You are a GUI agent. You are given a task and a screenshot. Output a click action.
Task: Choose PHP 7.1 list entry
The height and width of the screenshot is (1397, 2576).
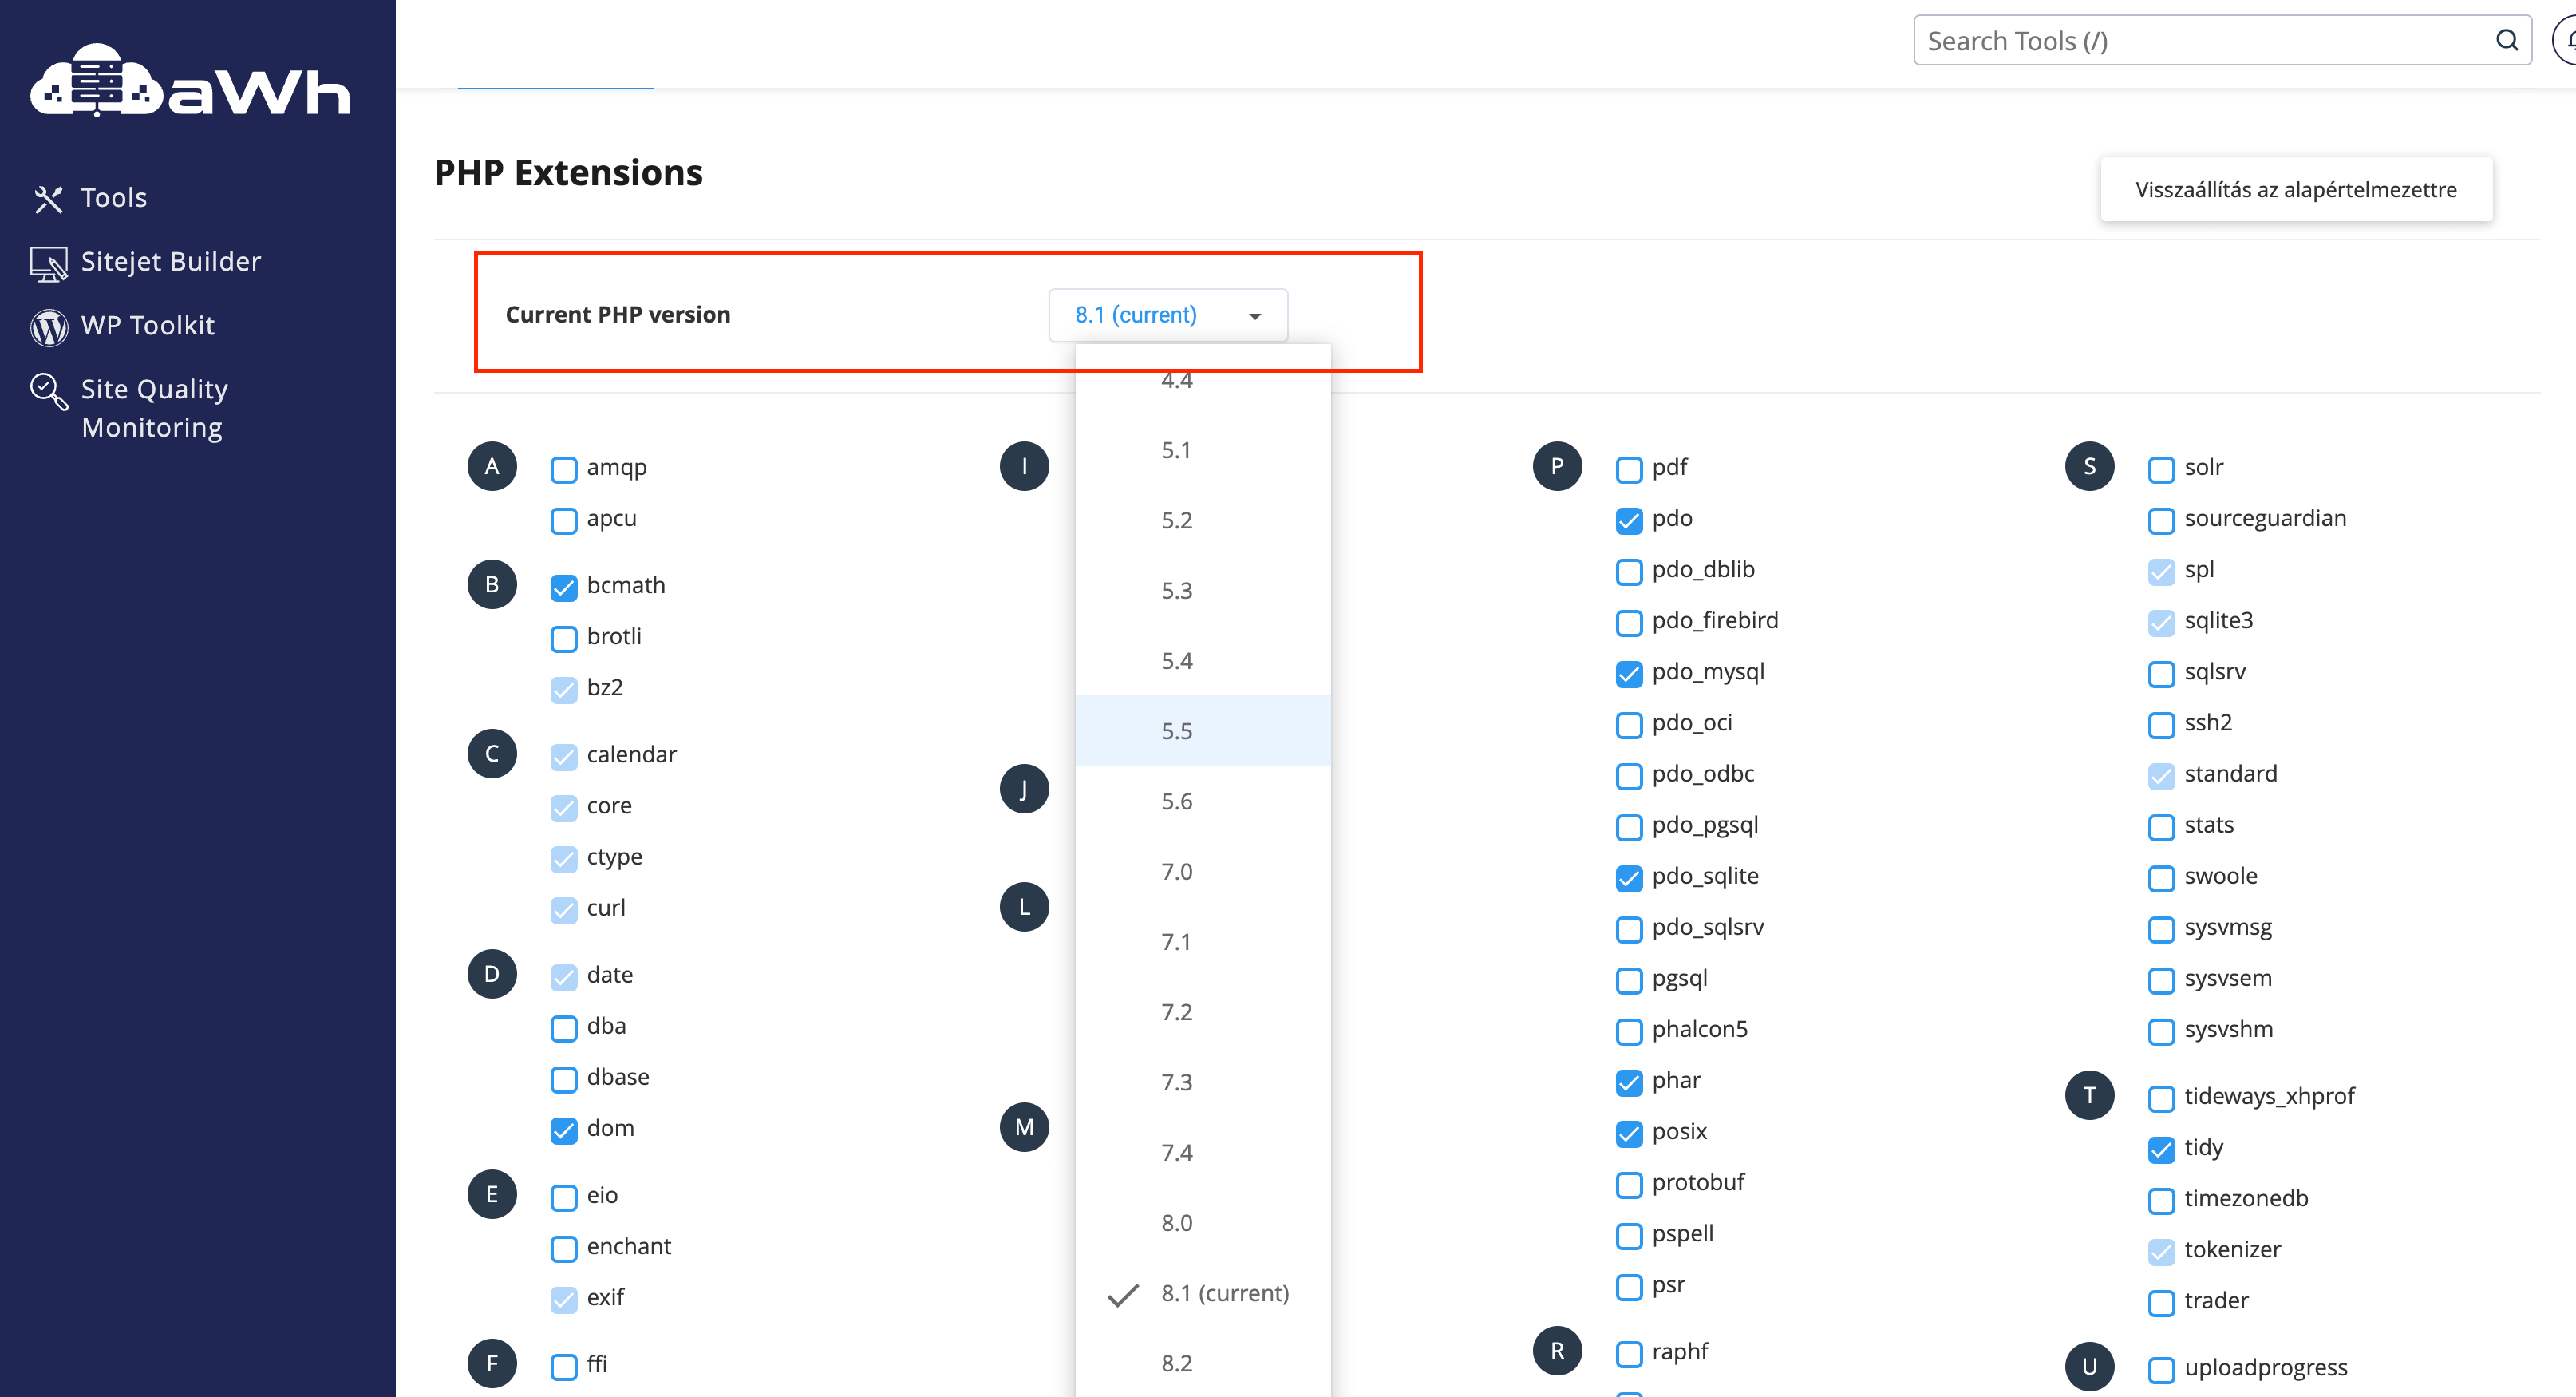(x=1202, y=941)
